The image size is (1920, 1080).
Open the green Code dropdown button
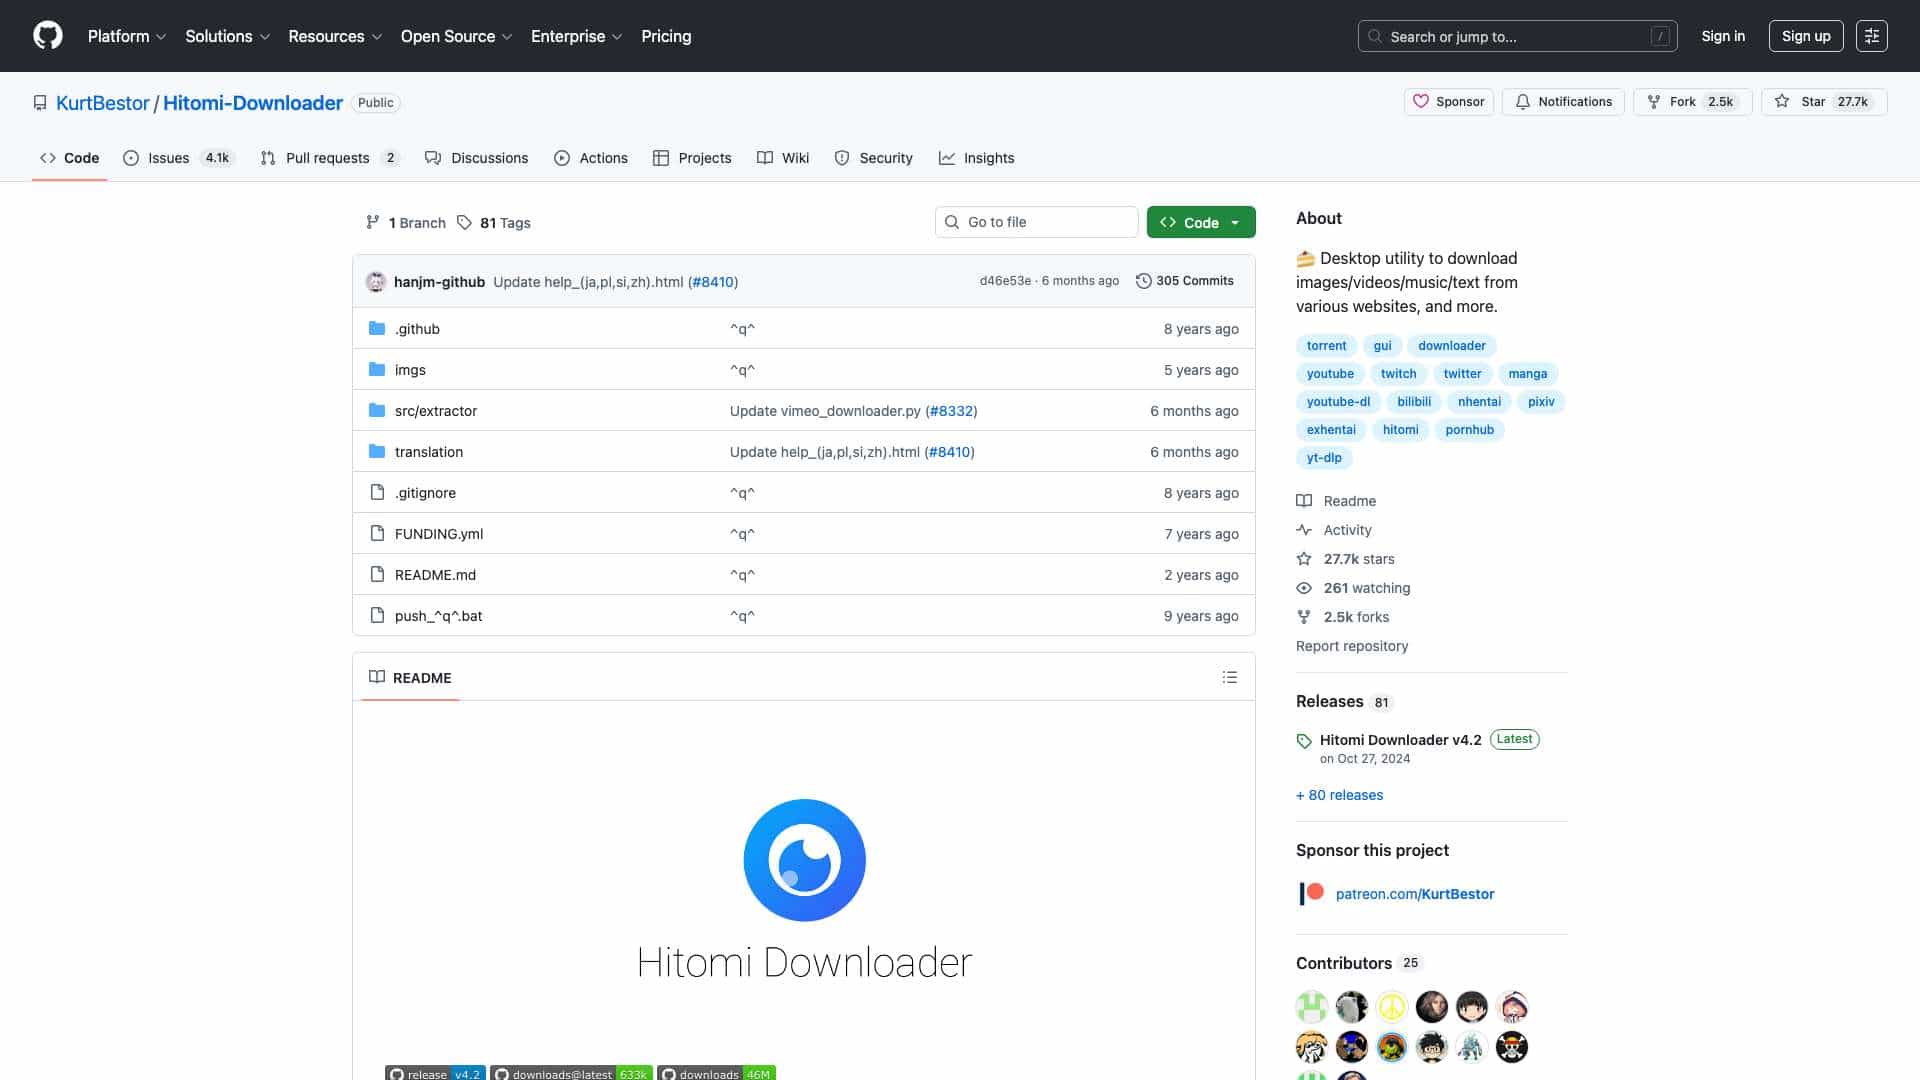coord(1201,222)
